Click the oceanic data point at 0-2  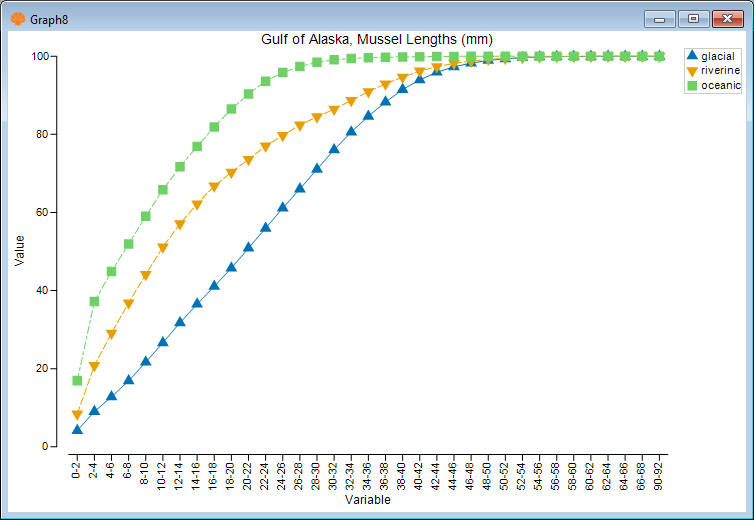[77, 381]
